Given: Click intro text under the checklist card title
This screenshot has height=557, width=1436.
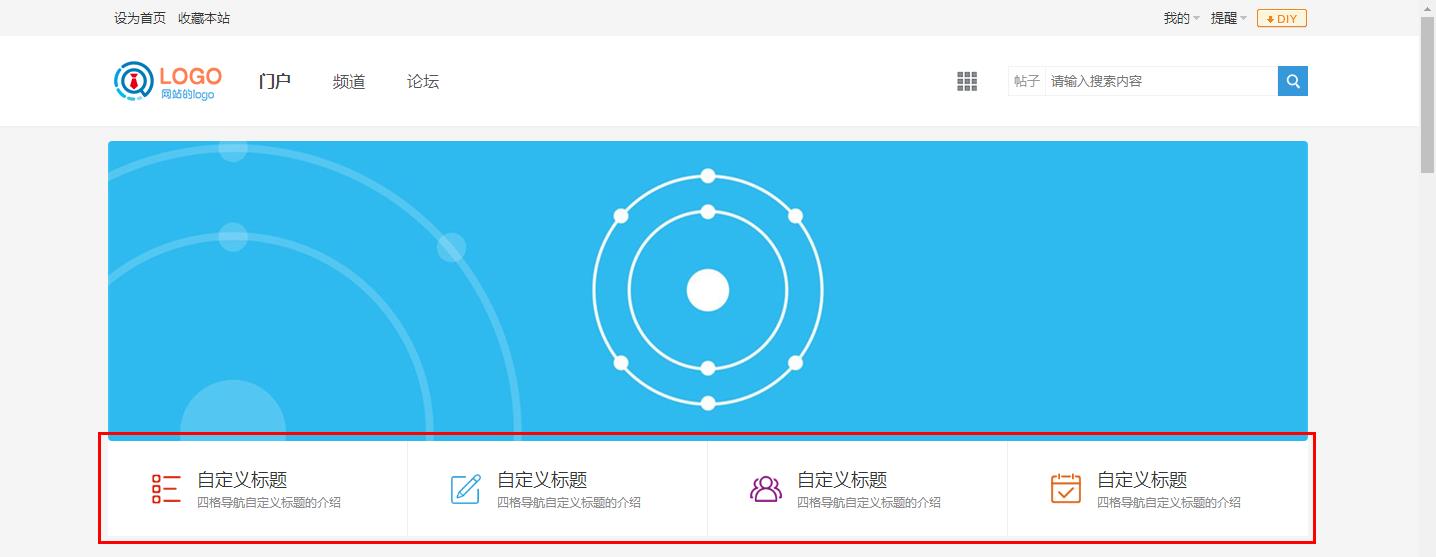Looking at the screenshot, I should (269, 503).
